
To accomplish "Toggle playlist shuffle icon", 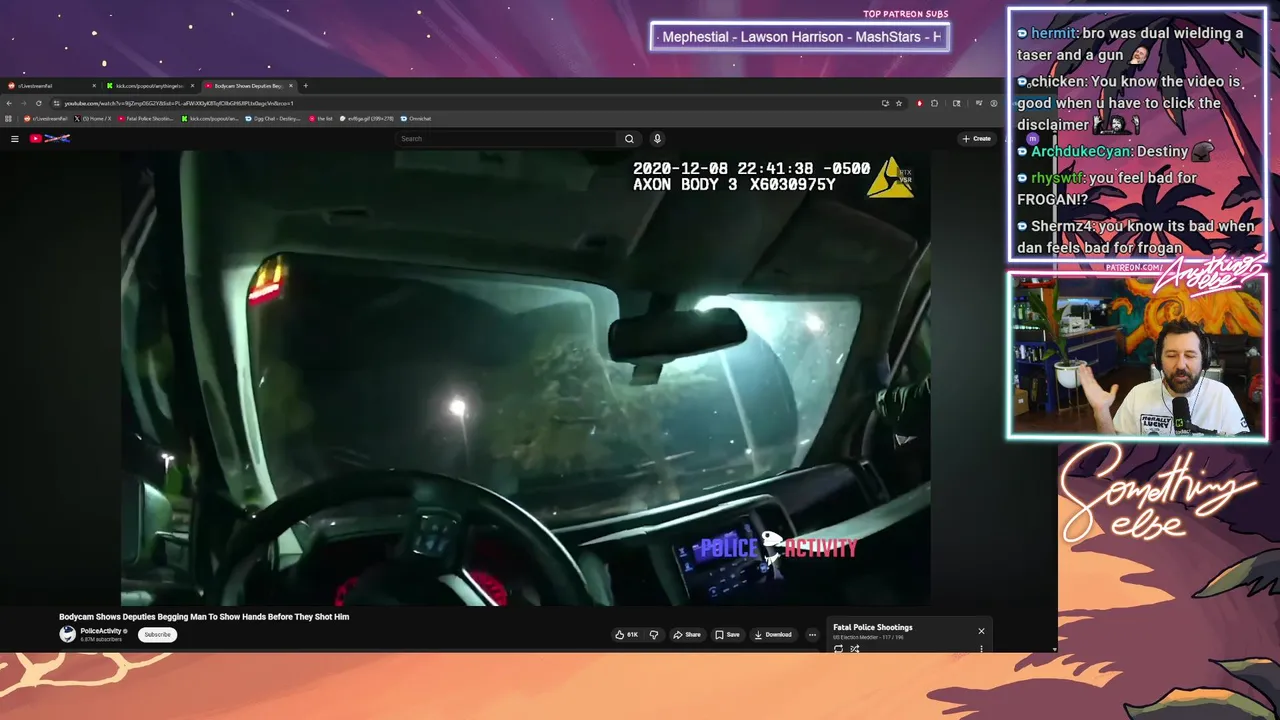I will (855, 649).
